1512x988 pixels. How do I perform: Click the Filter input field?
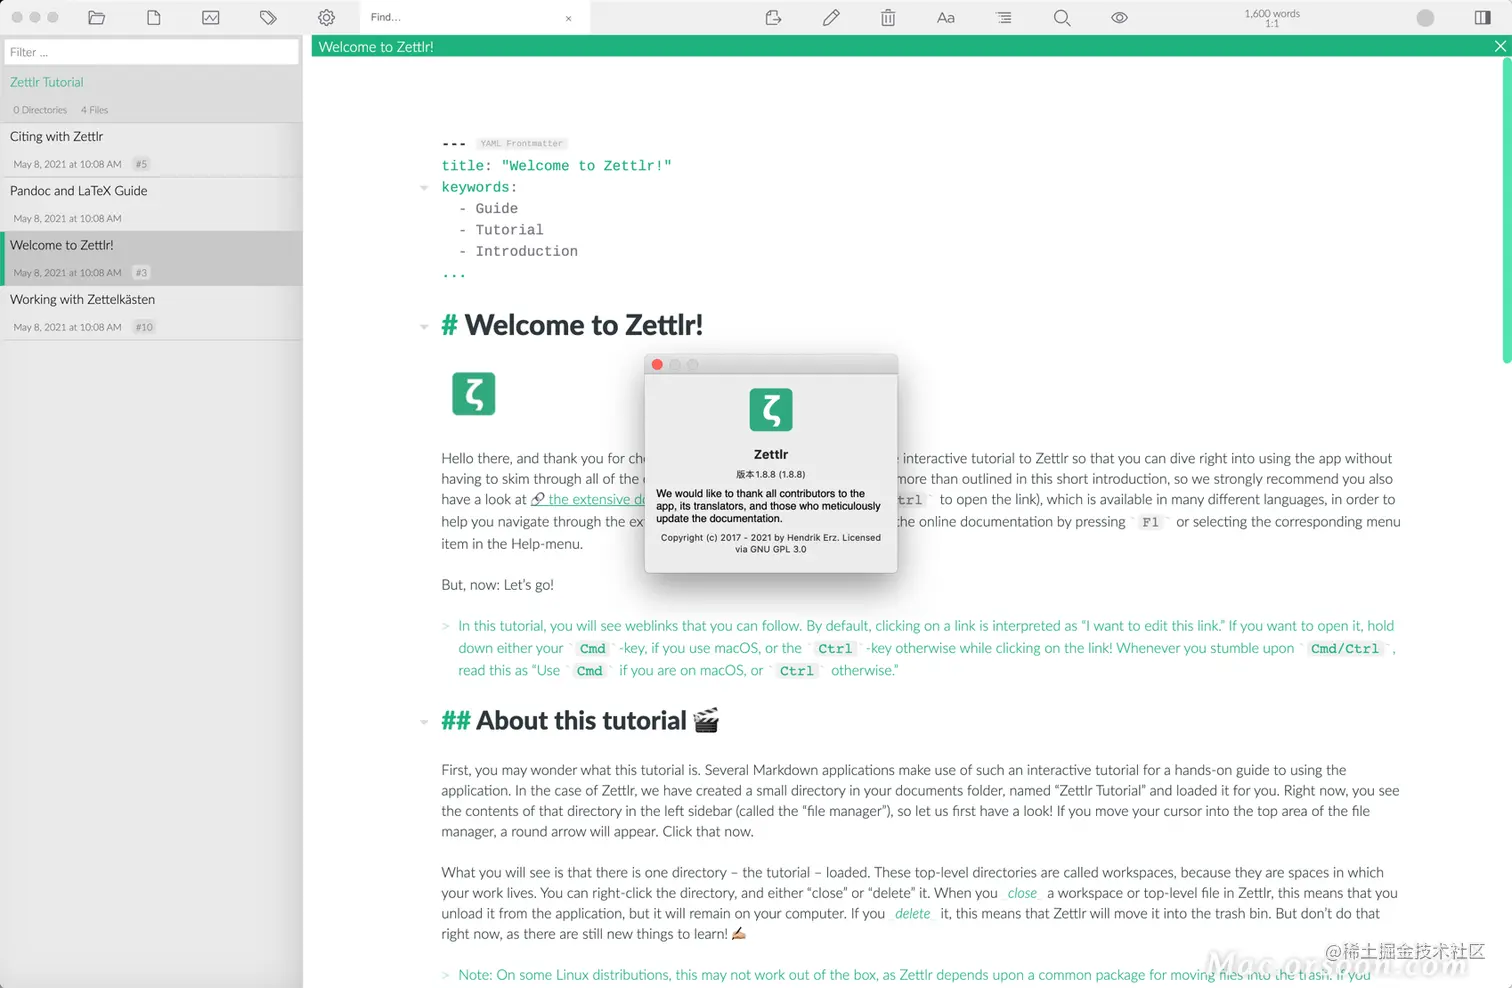pyautogui.click(x=151, y=52)
